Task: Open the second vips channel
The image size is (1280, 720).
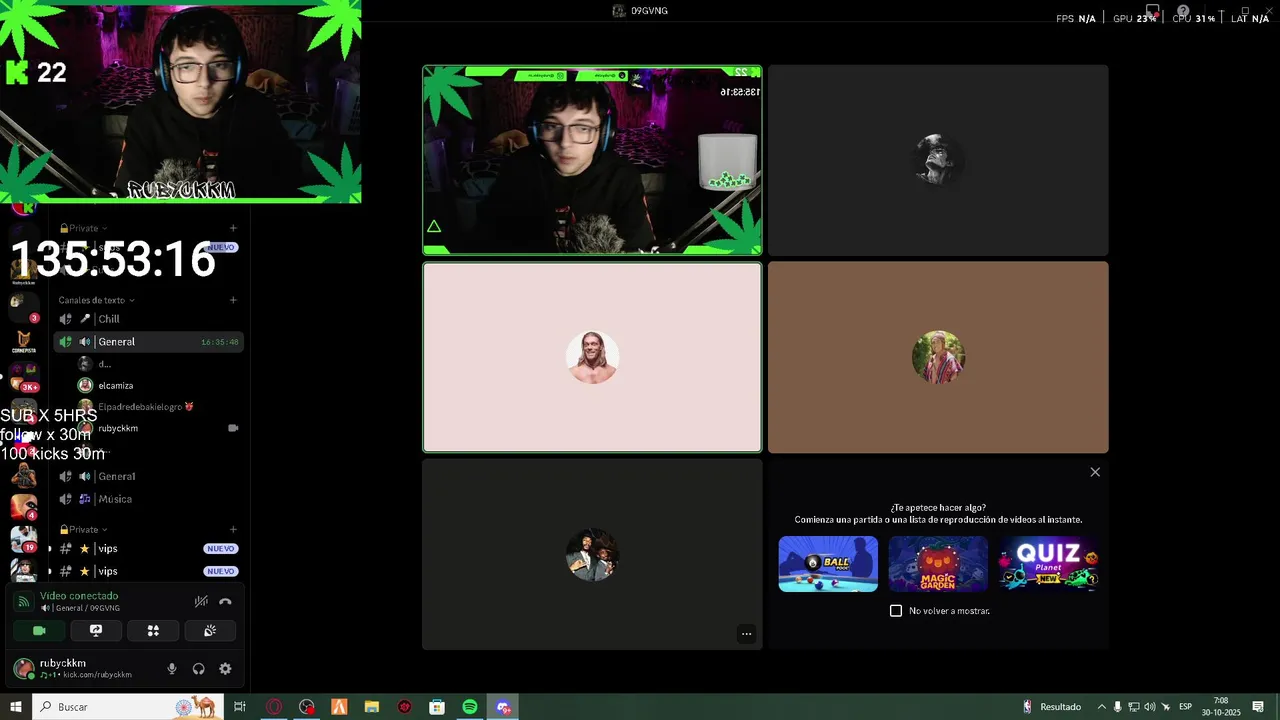Action: coord(147,571)
